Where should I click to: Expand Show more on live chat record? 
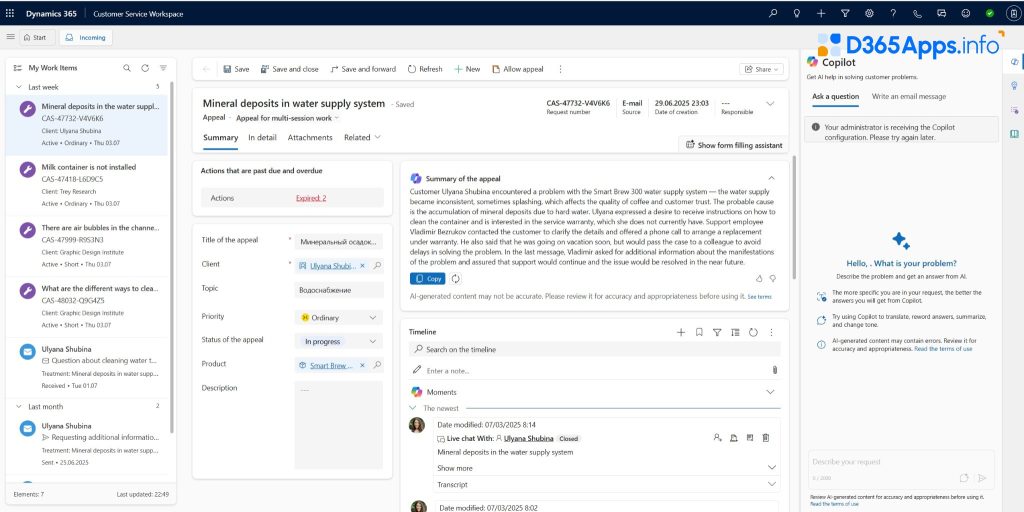click(x=772, y=468)
